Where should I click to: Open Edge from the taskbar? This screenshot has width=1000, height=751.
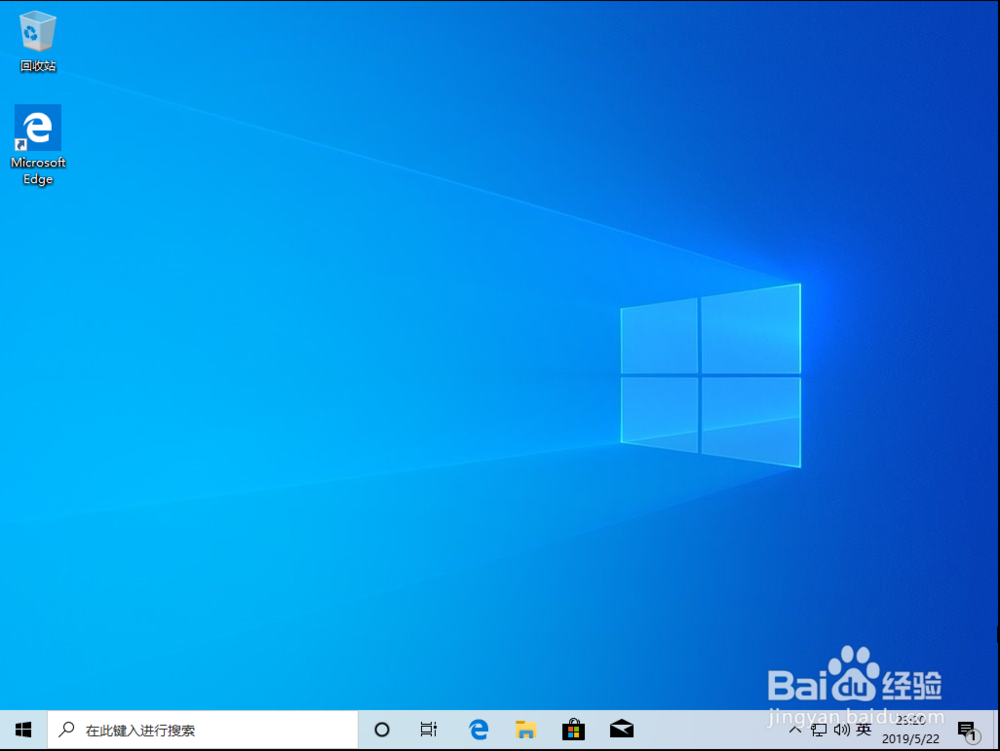[x=478, y=730]
